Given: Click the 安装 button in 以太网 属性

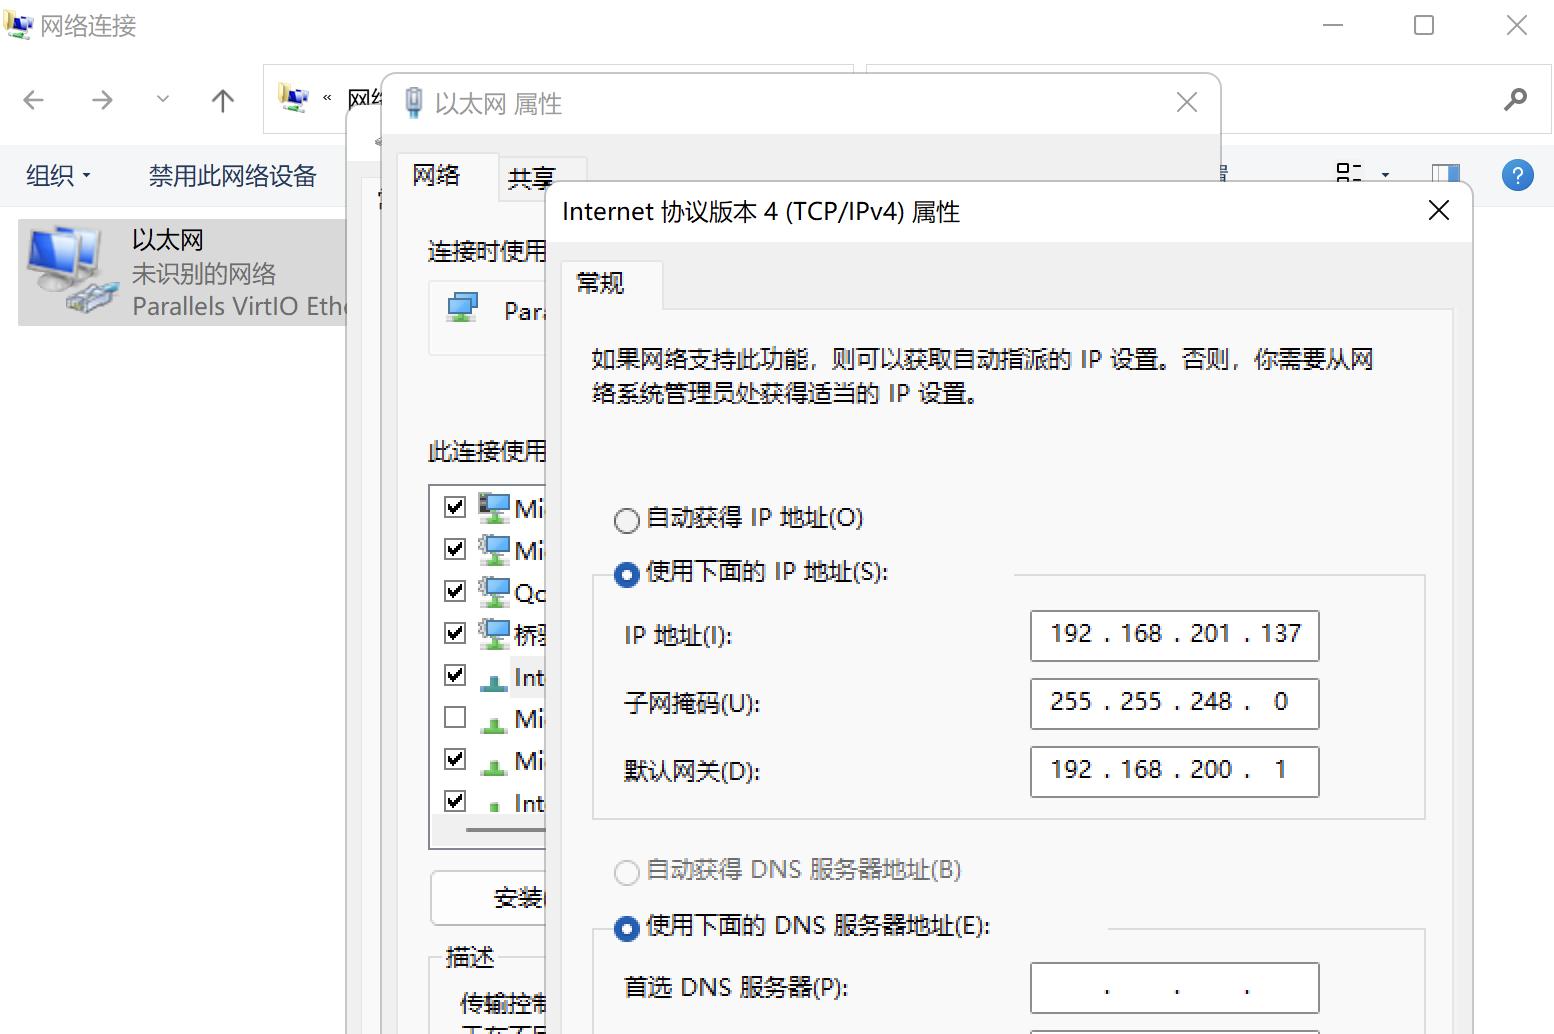Looking at the screenshot, I should 490,897.
